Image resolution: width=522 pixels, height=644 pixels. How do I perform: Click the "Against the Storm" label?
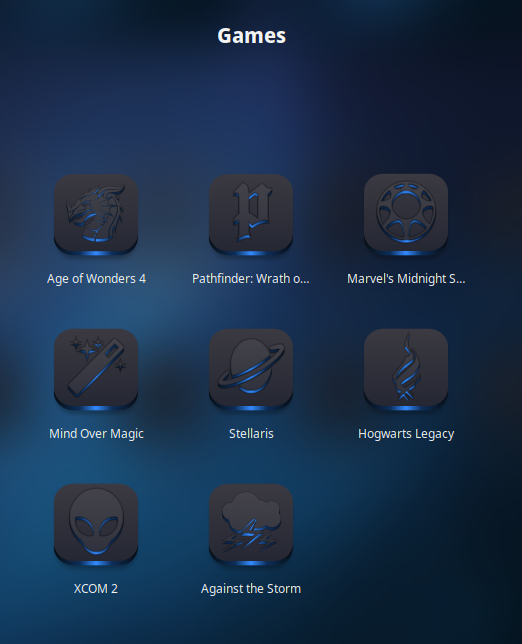pyautogui.click(x=251, y=589)
